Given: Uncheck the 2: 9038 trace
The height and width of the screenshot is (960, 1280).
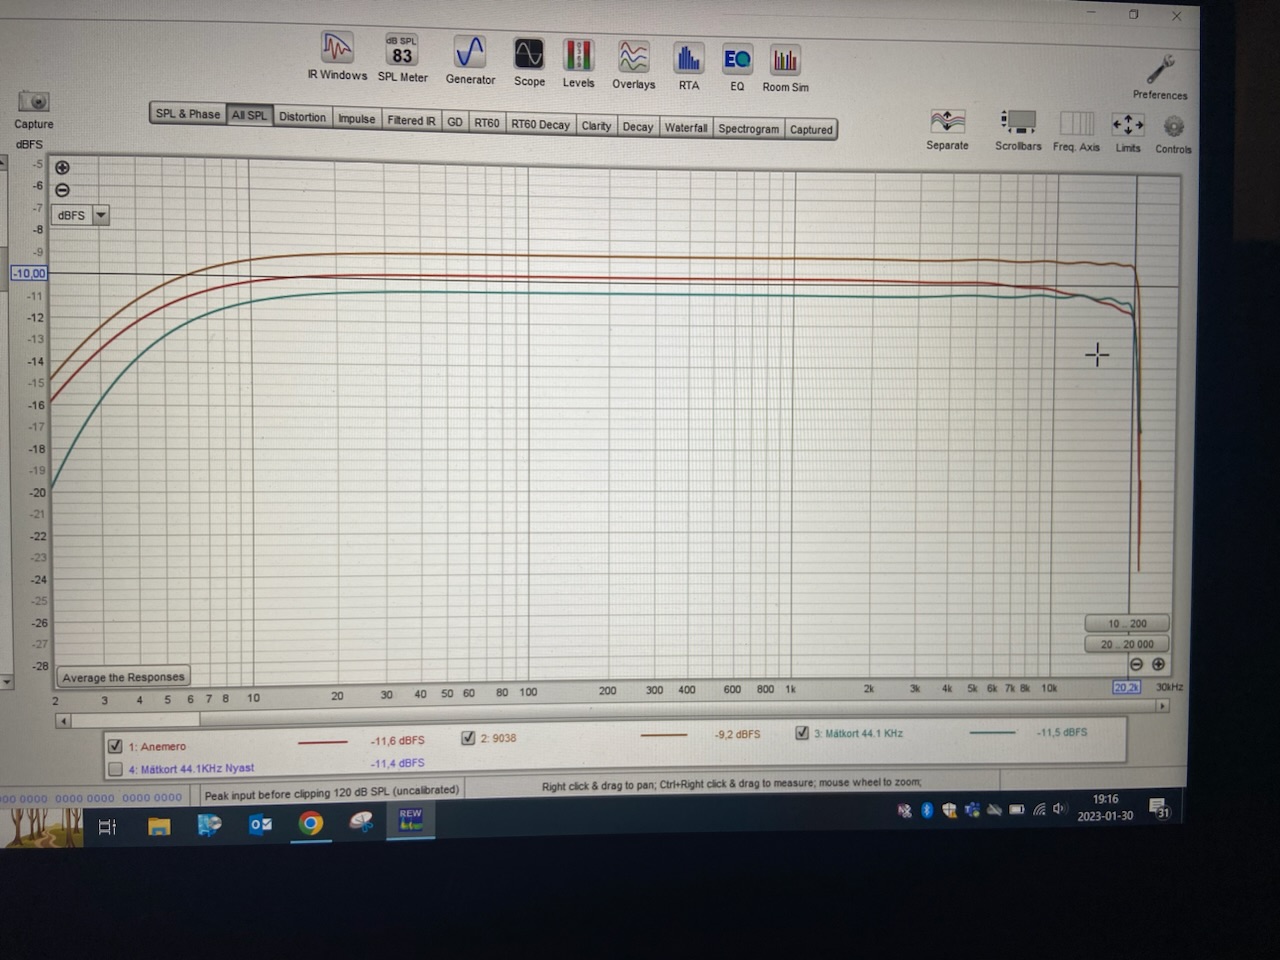Looking at the screenshot, I should click(x=468, y=738).
